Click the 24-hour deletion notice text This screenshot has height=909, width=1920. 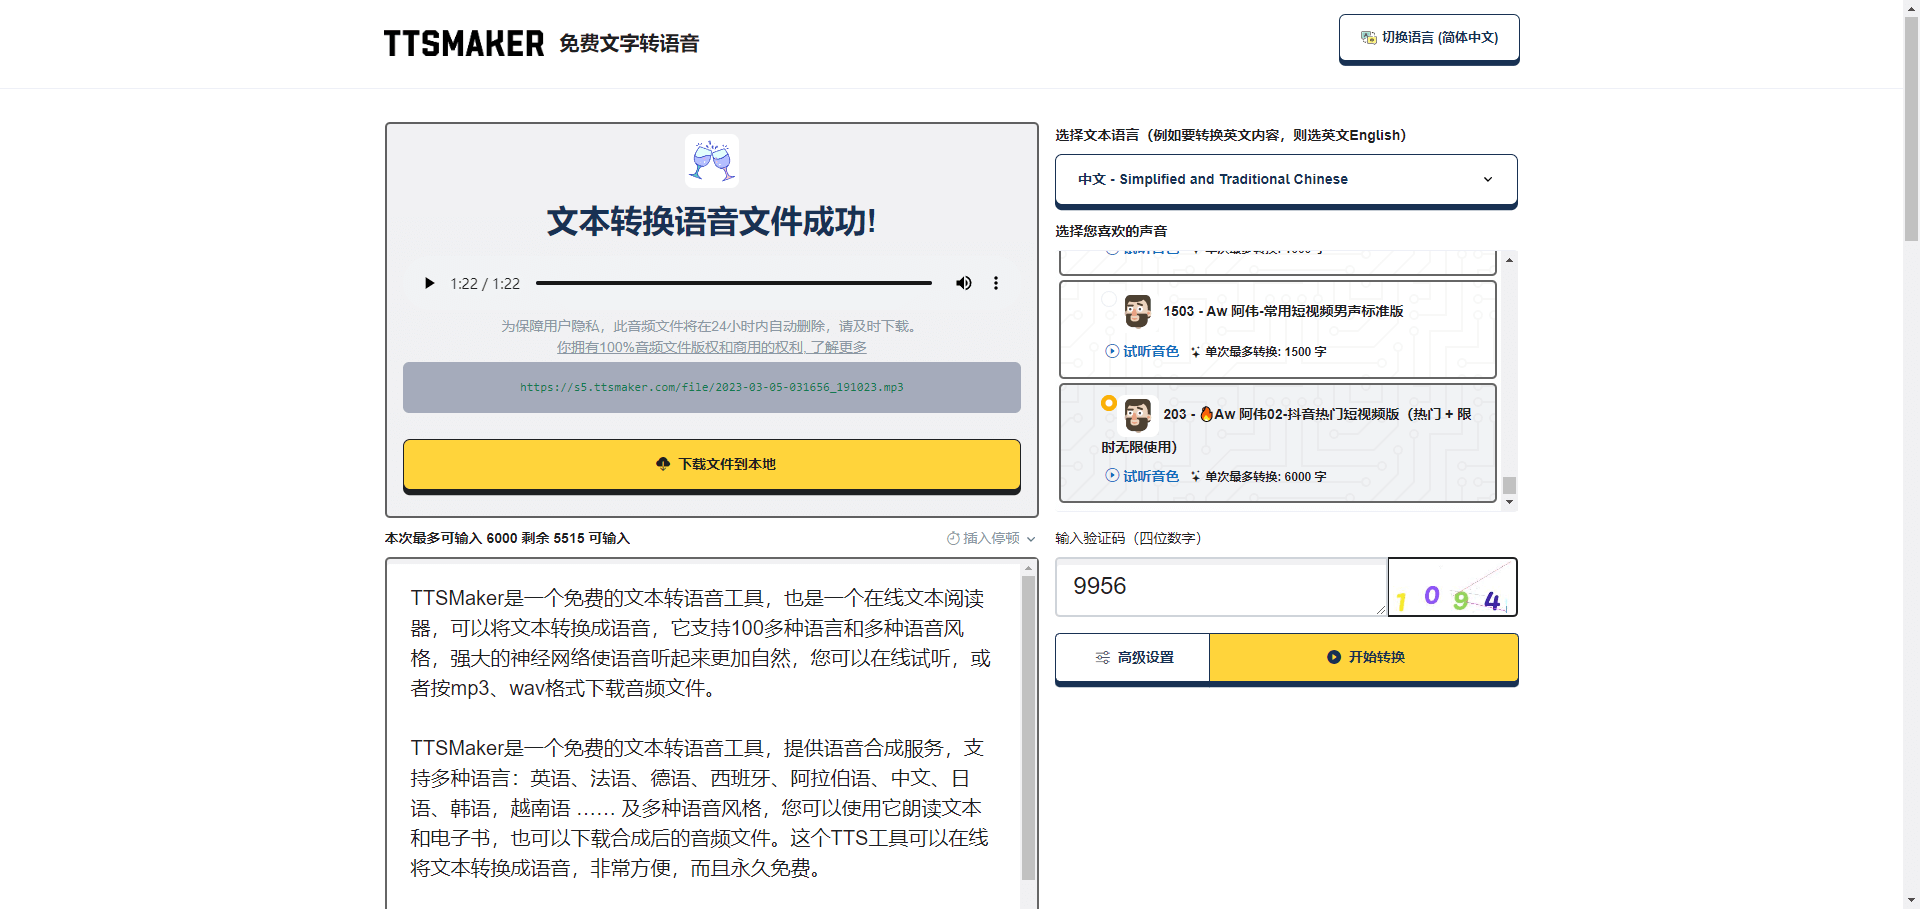click(x=712, y=326)
